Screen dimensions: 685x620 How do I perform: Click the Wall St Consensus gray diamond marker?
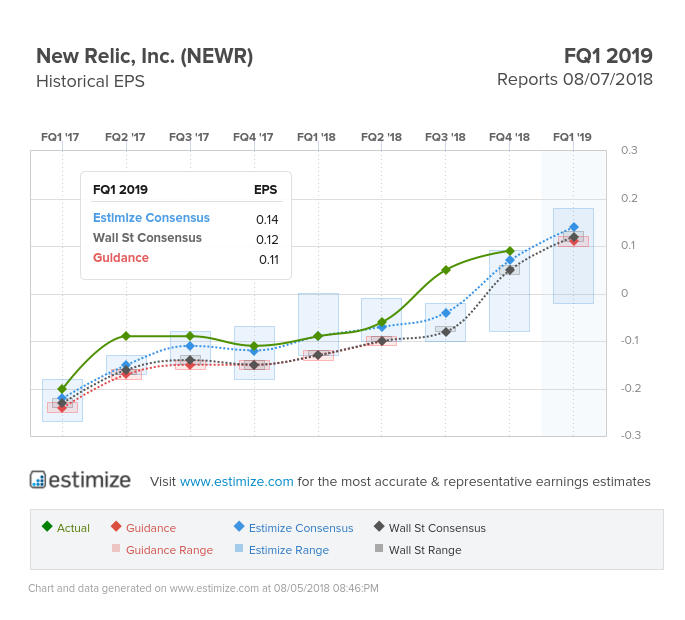(x=379, y=526)
